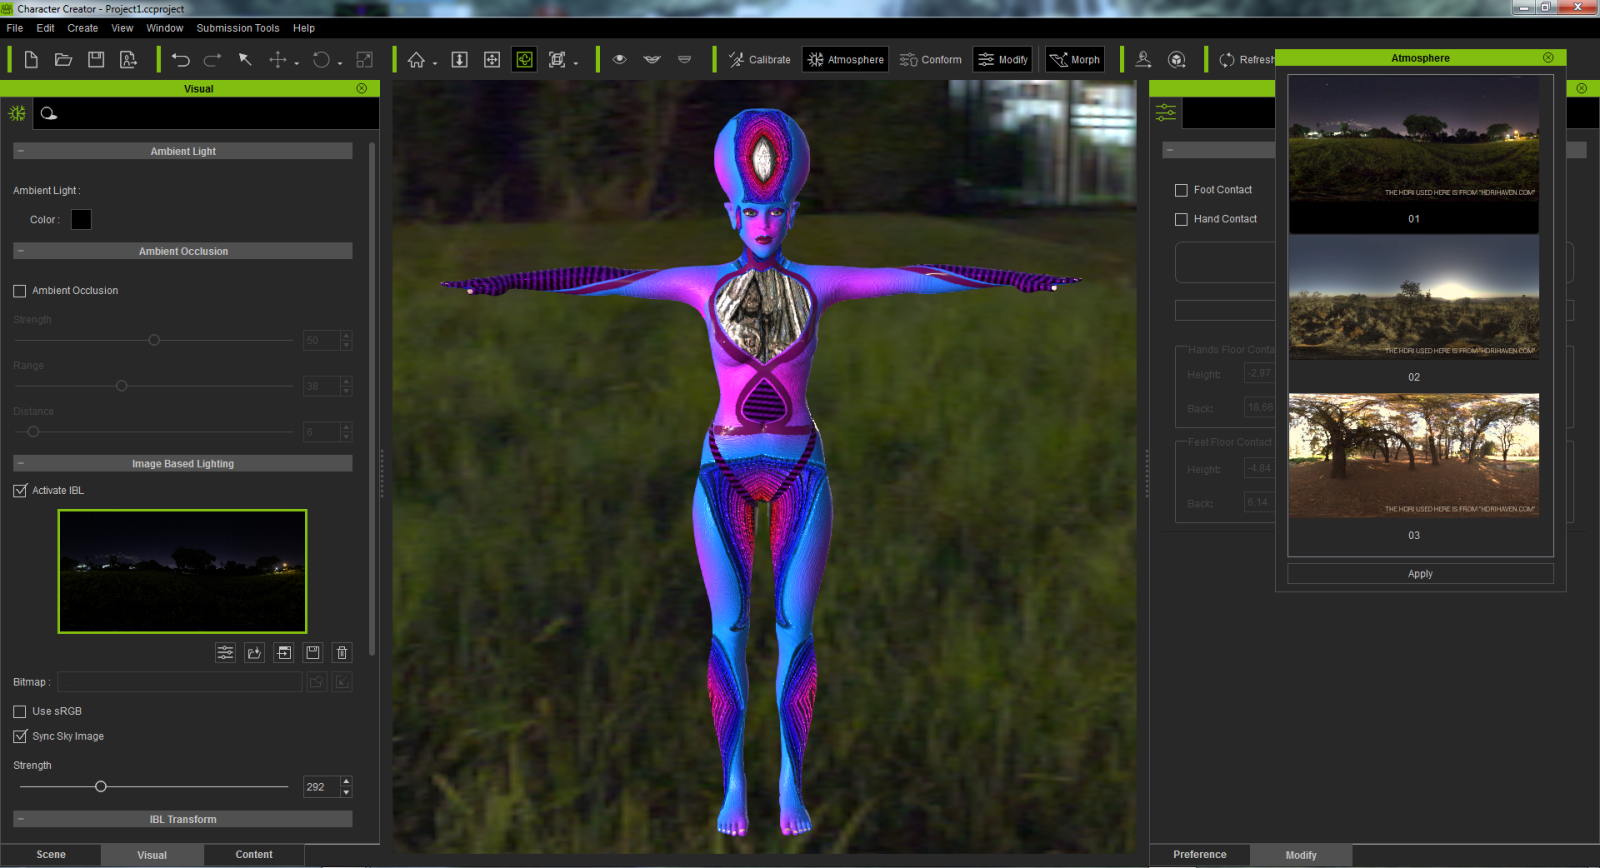Click the sliders icon in Modify panel
This screenshot has height=868, width=1600.
pyautogui.click(x=1166, y=113)
